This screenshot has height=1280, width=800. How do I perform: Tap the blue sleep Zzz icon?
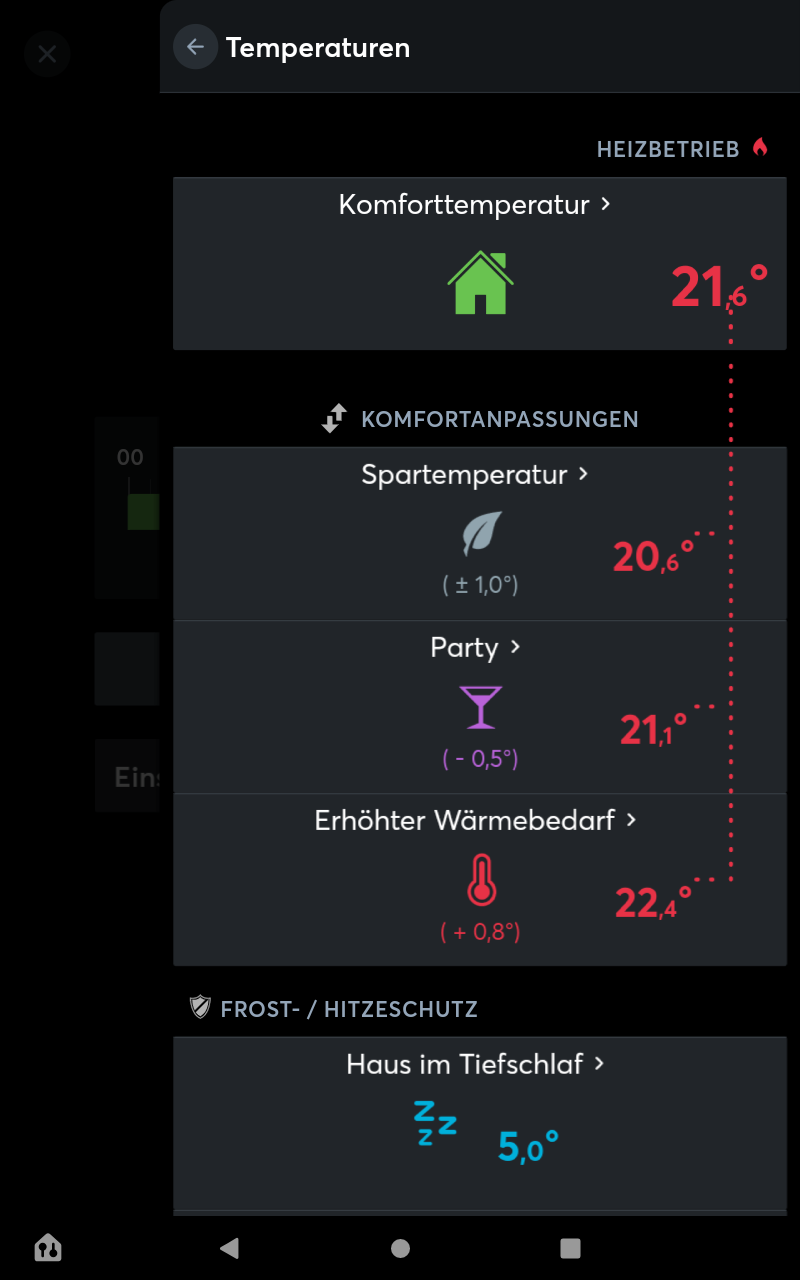[435, 1123]
